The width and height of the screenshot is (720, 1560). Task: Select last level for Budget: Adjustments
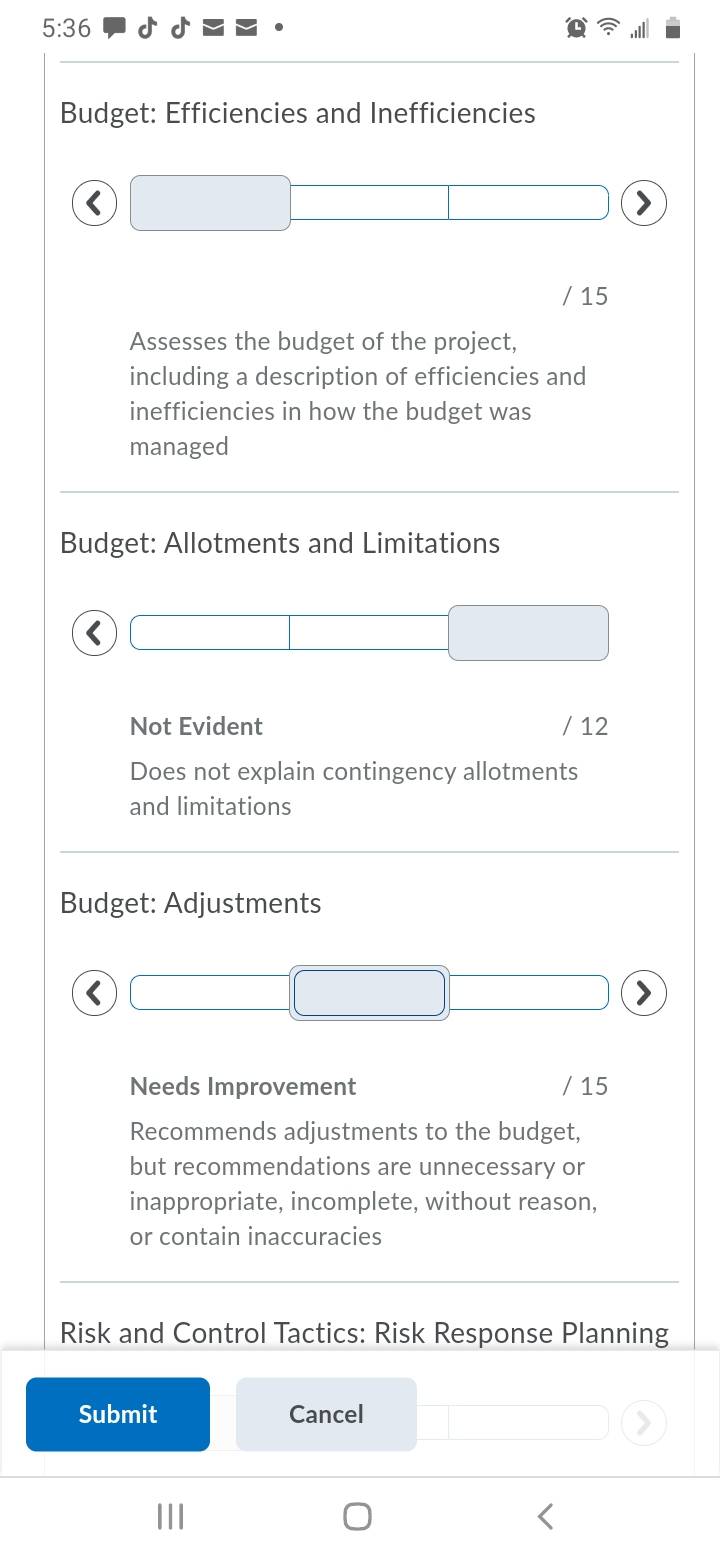(x=528, y=993)
